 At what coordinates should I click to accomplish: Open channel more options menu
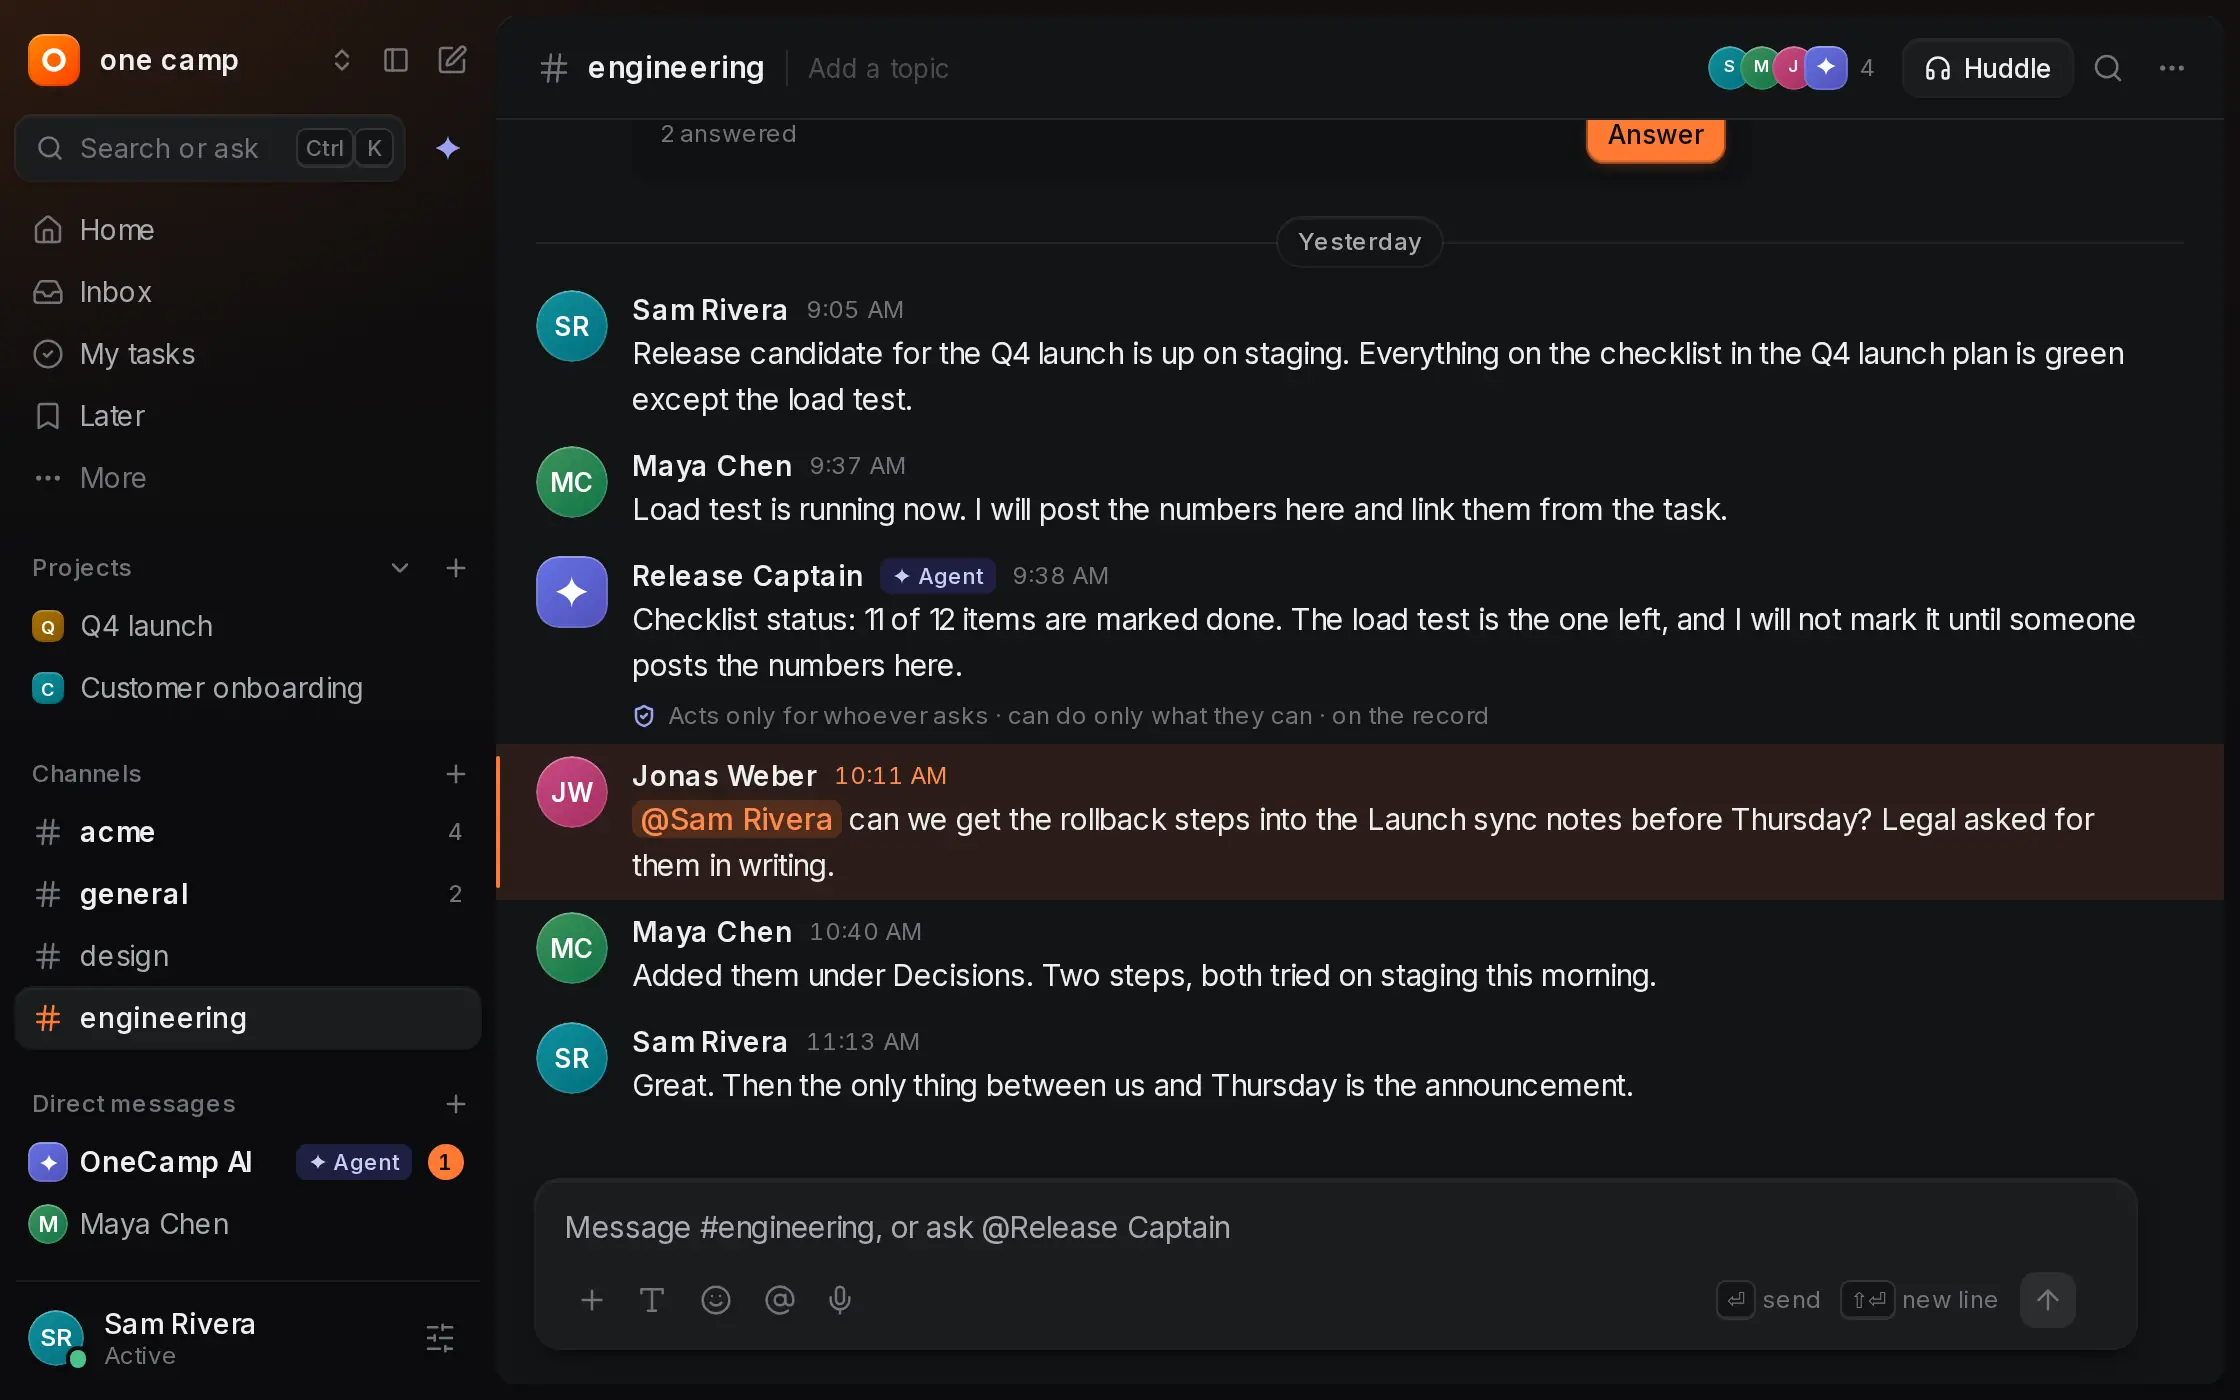tap(2172, 68)
